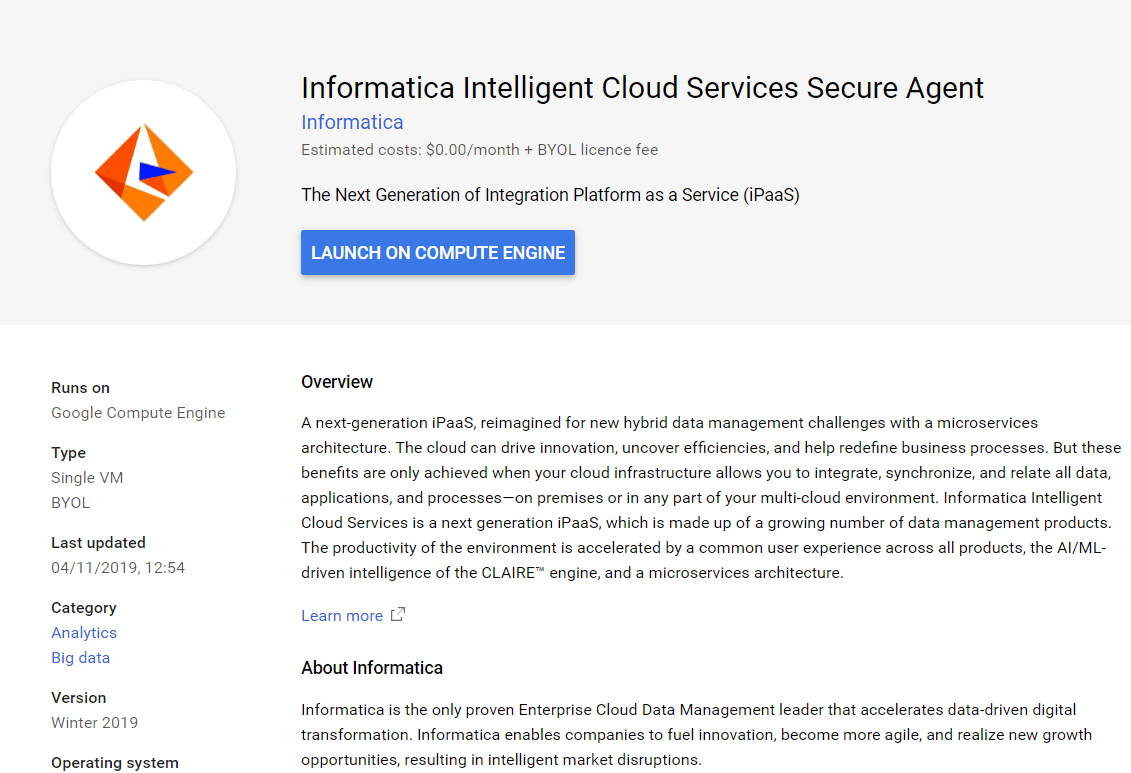This screenshot has width=1131, height=773.
Task: Open the Informatica publisher link
Action: point(352,121)
